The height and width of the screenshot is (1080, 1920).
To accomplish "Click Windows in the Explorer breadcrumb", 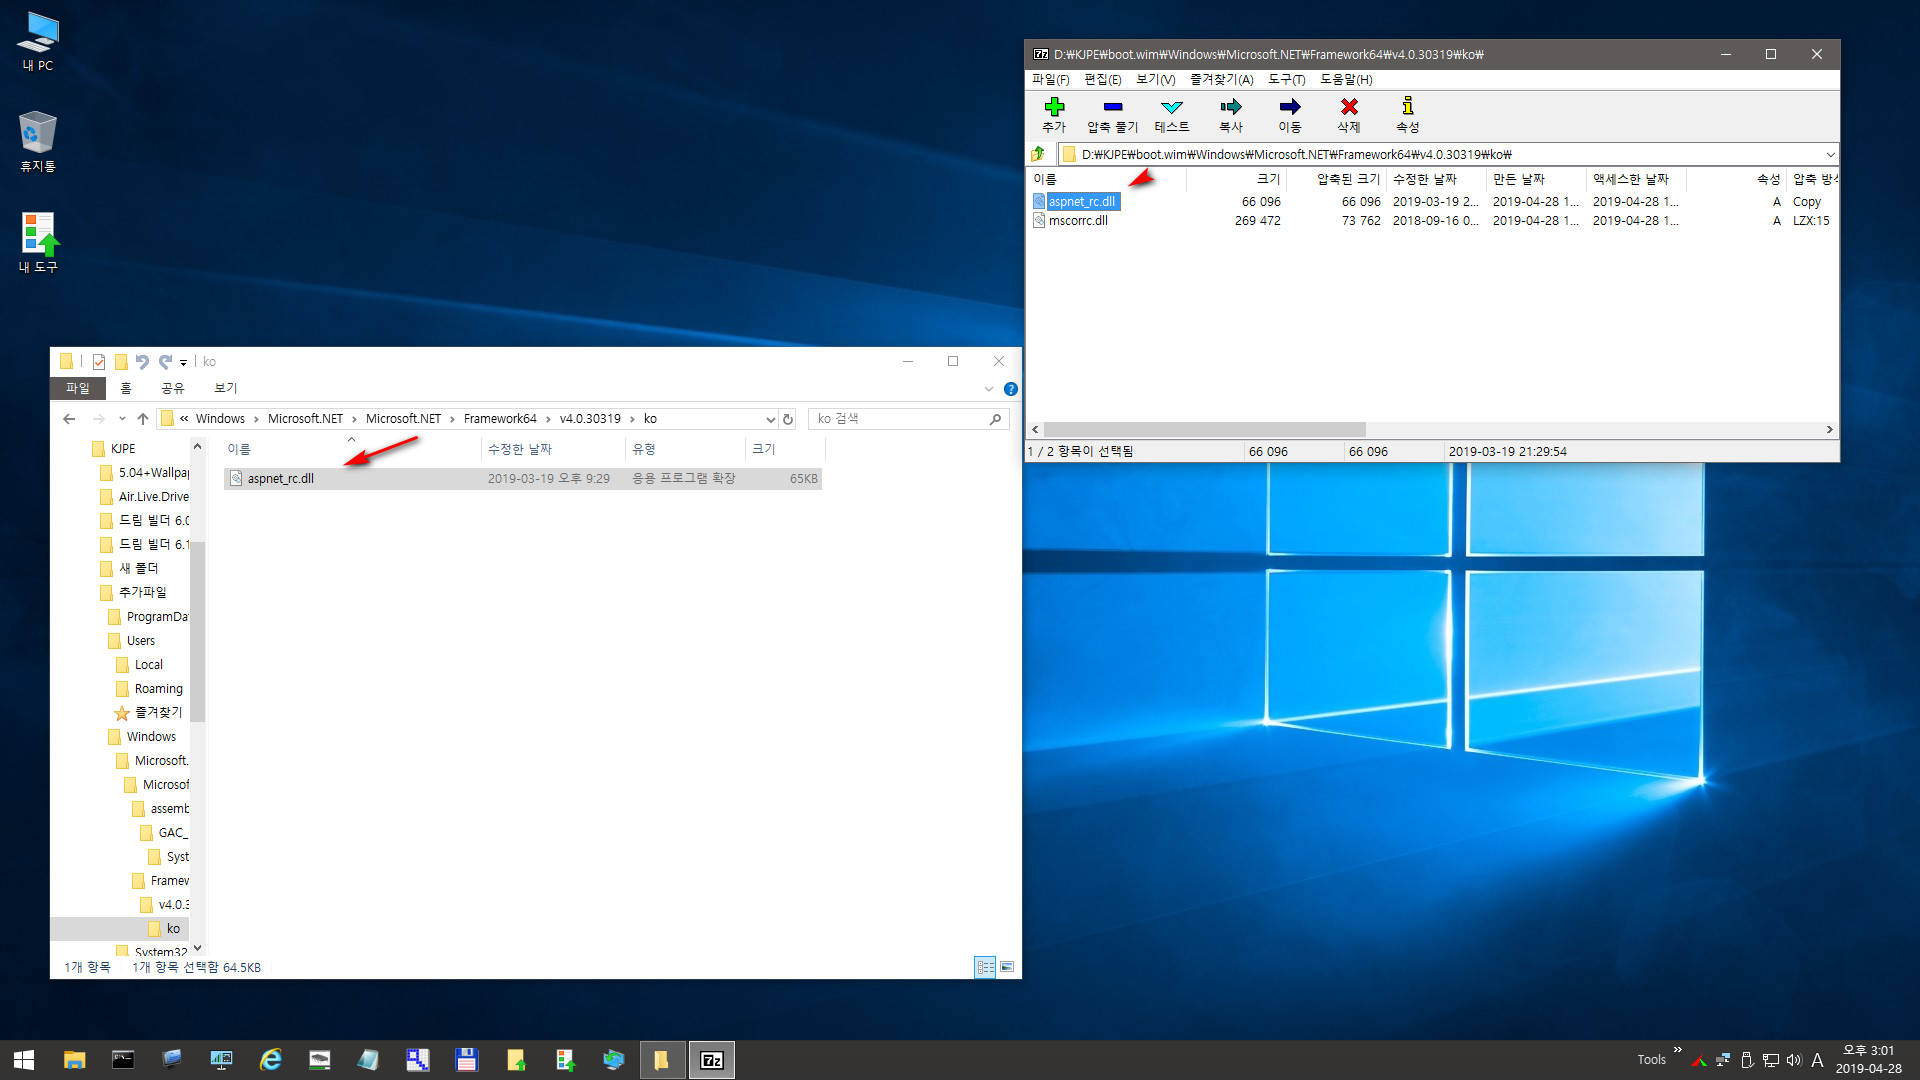I will coord(220,419).
